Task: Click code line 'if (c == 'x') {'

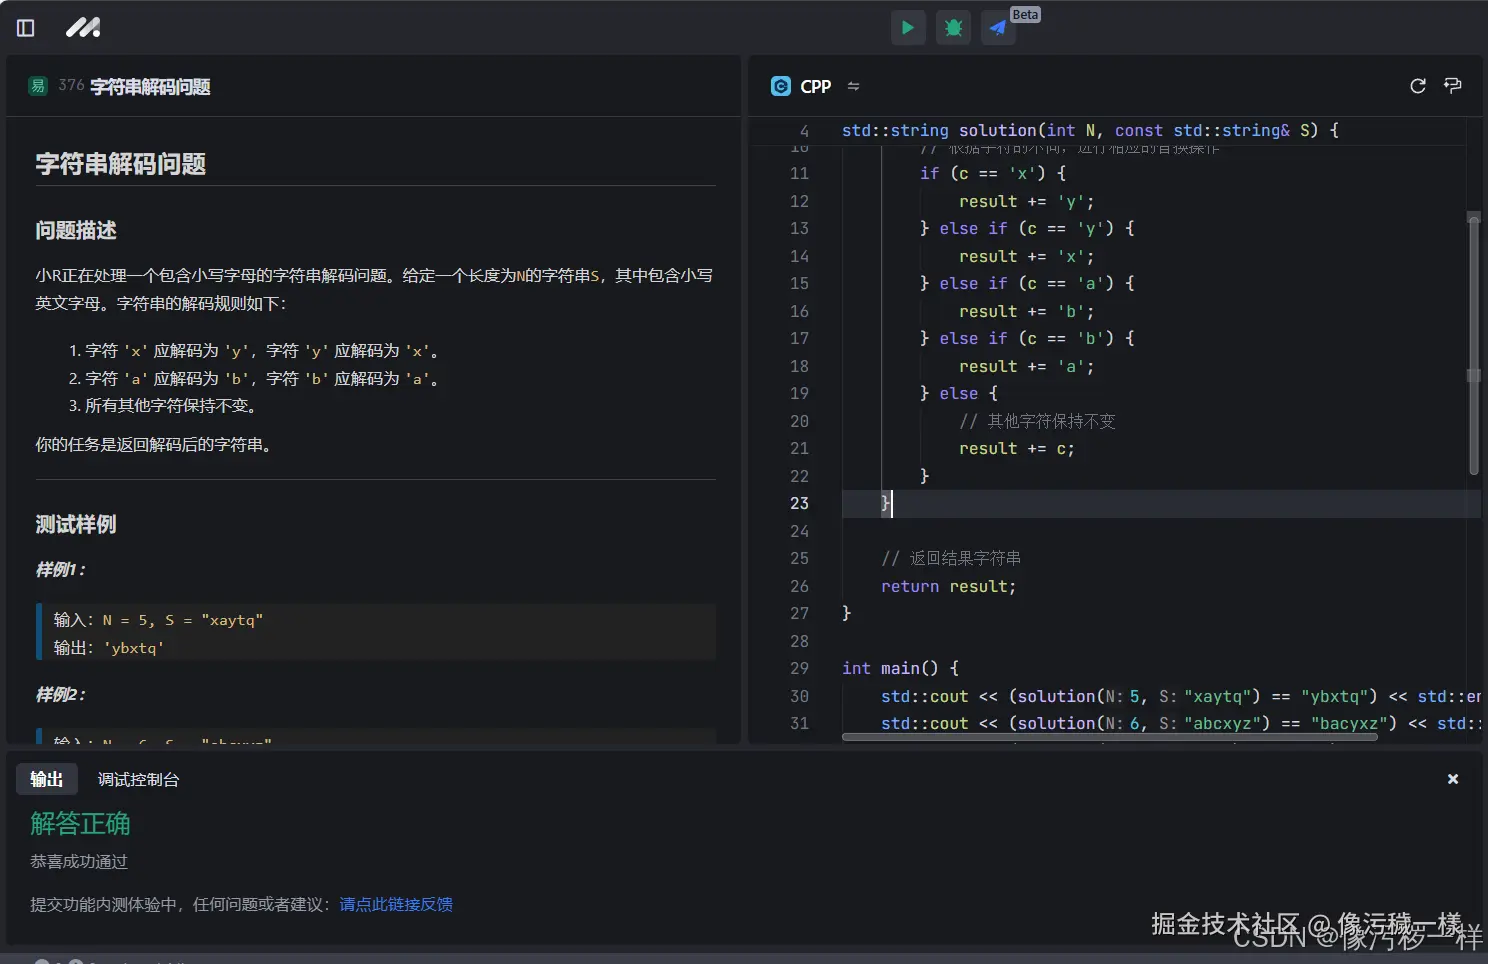Action: (993, 173)
